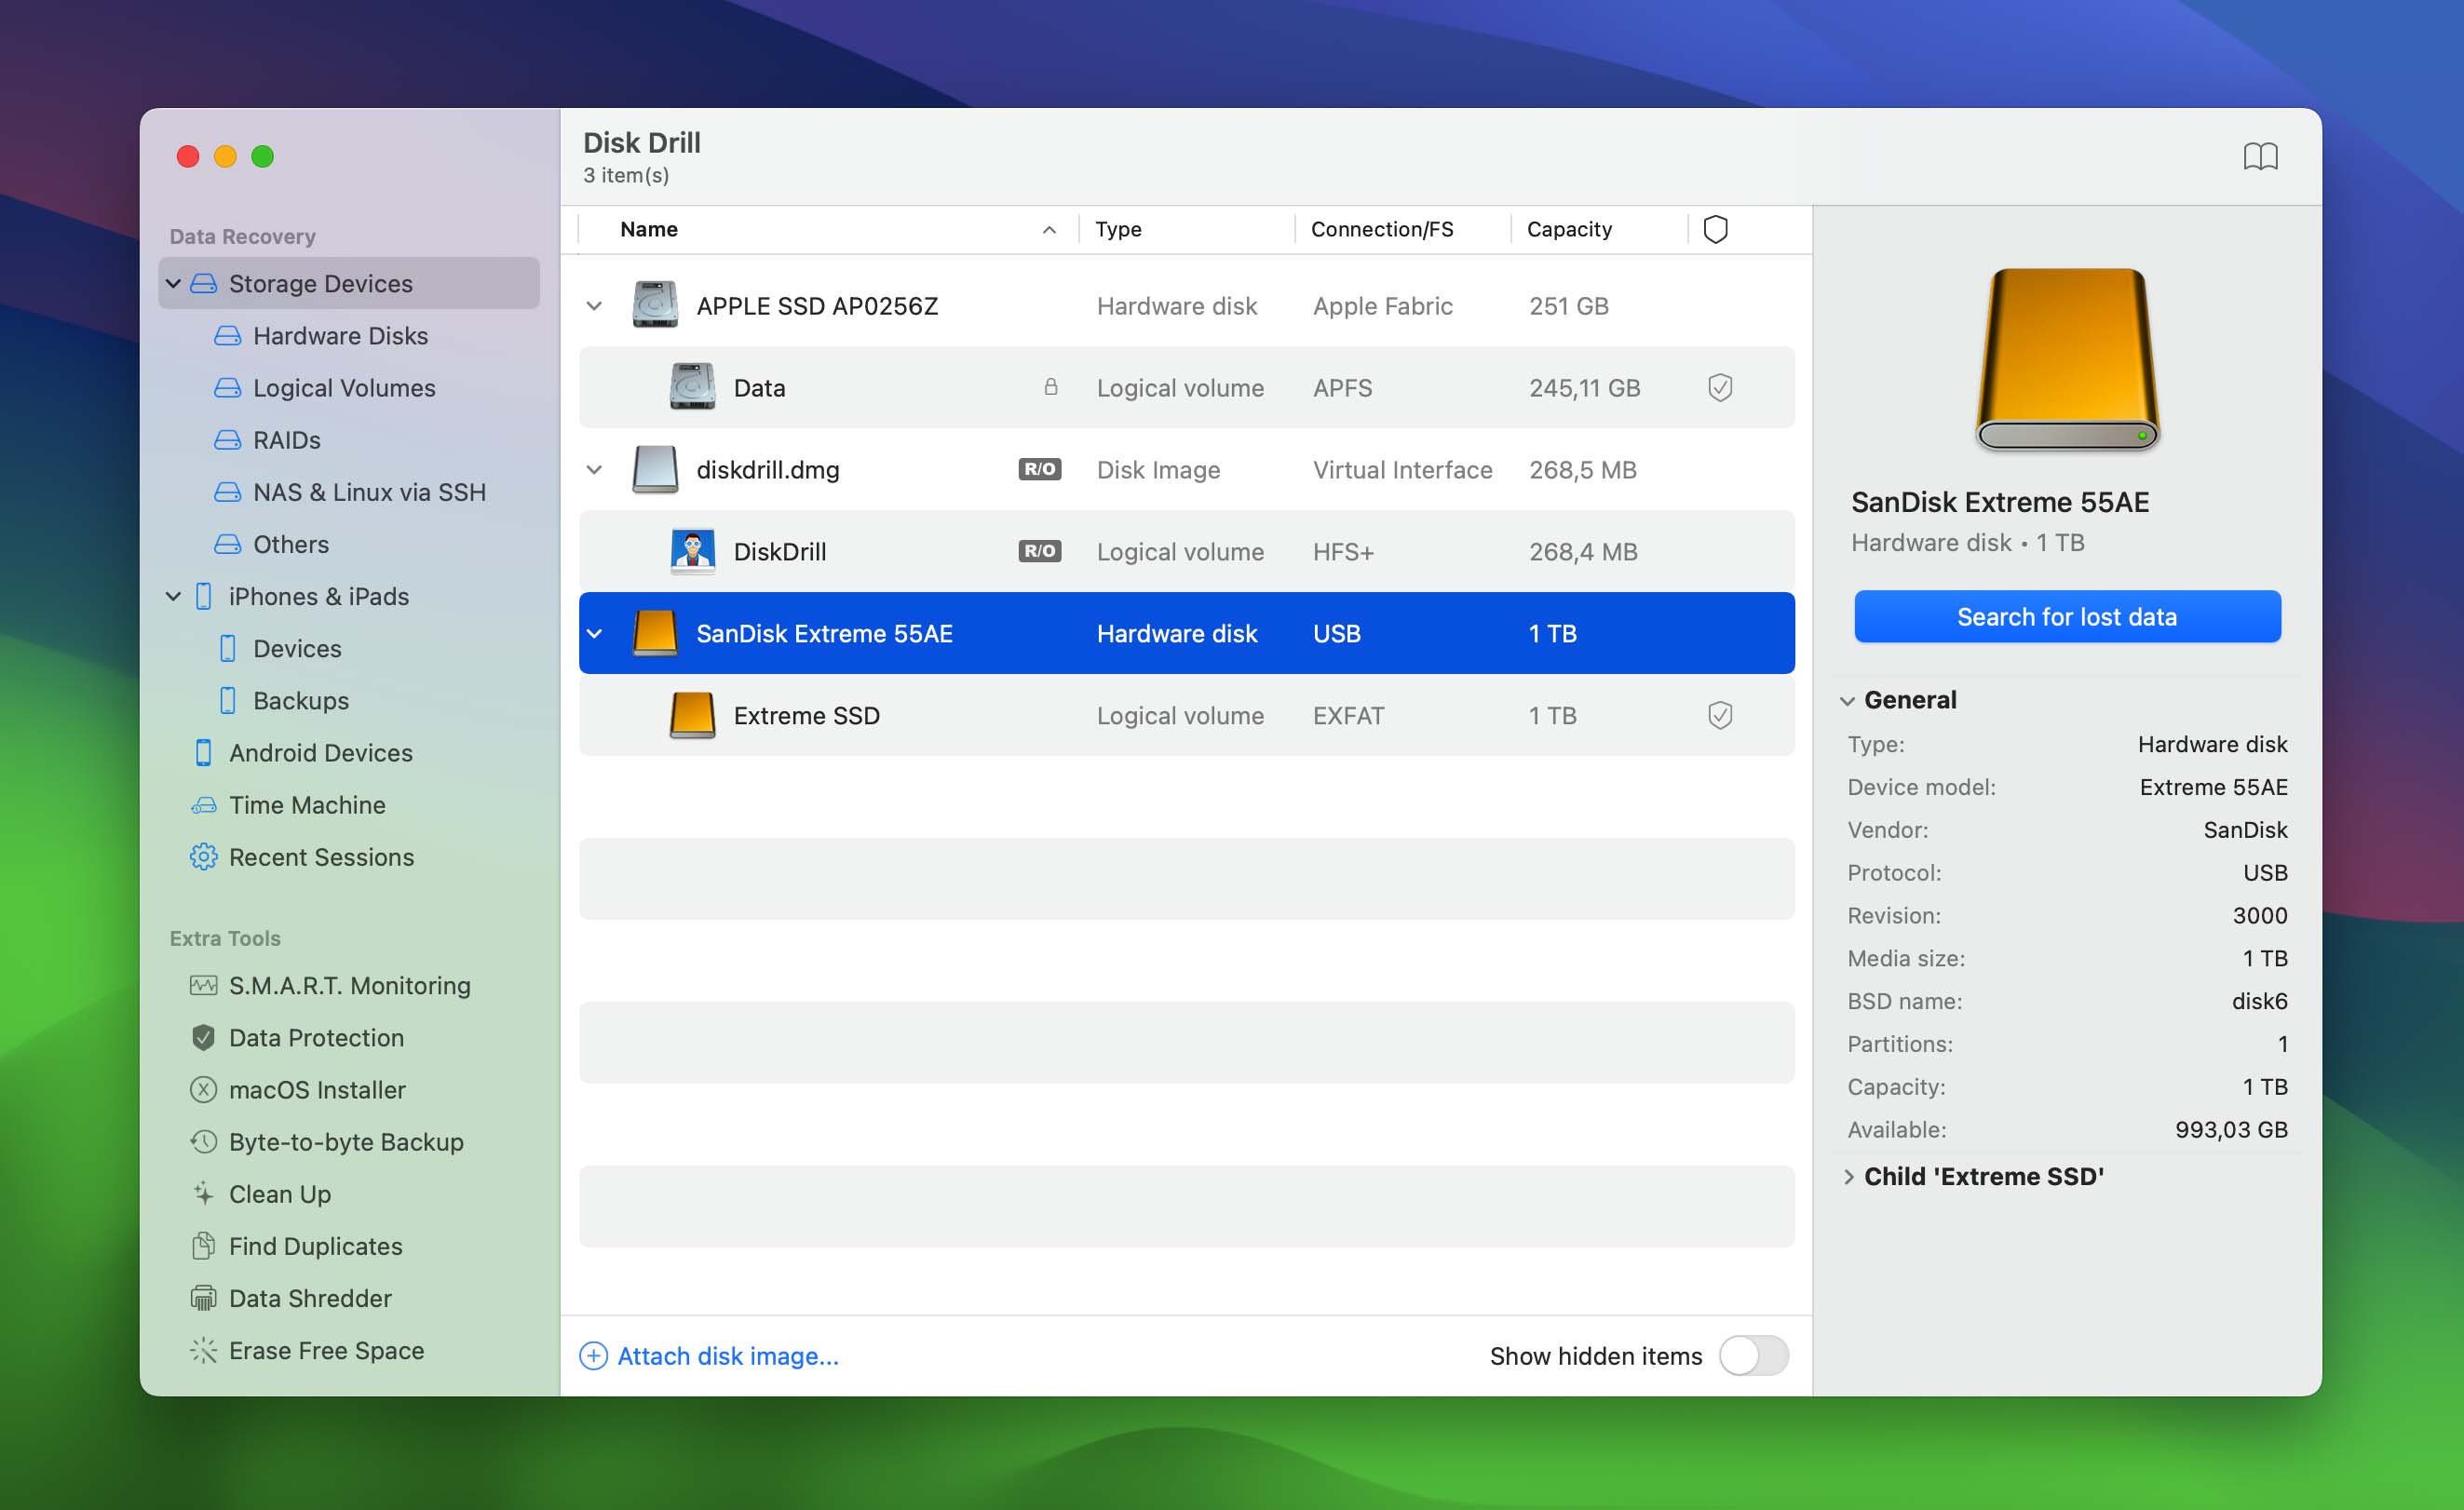Select Recent Sessions in sidebar
Image resolution: width=2464 pixels, height=1510 pixels.
[x=322, y=856]
